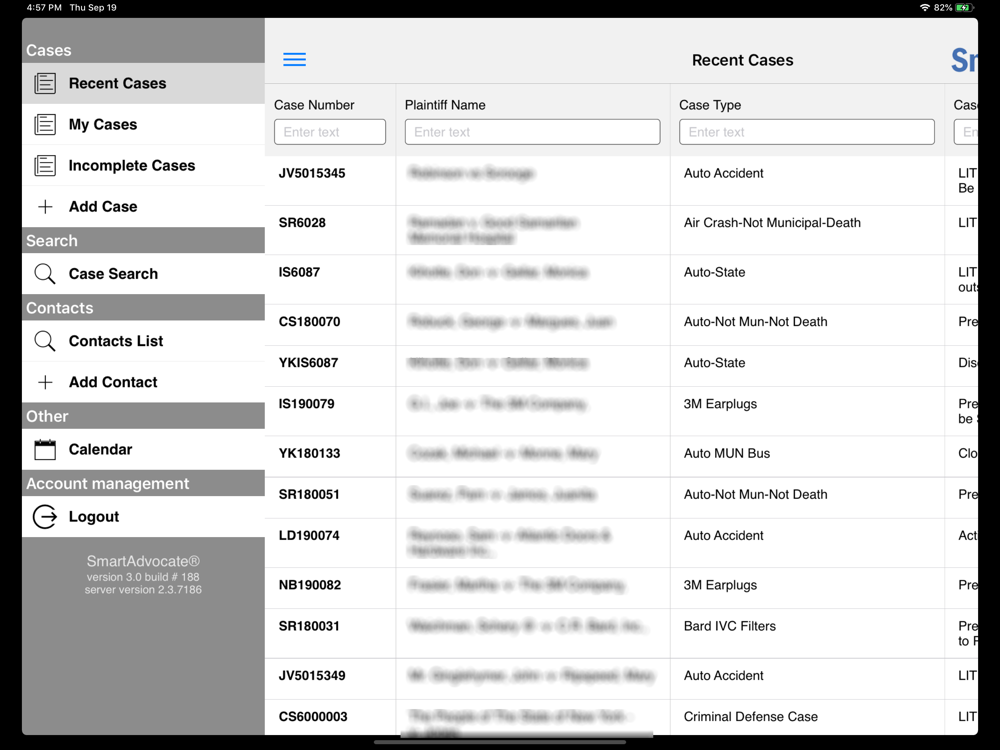Open case CS180070
The image size is (1000, 750).
309,322
